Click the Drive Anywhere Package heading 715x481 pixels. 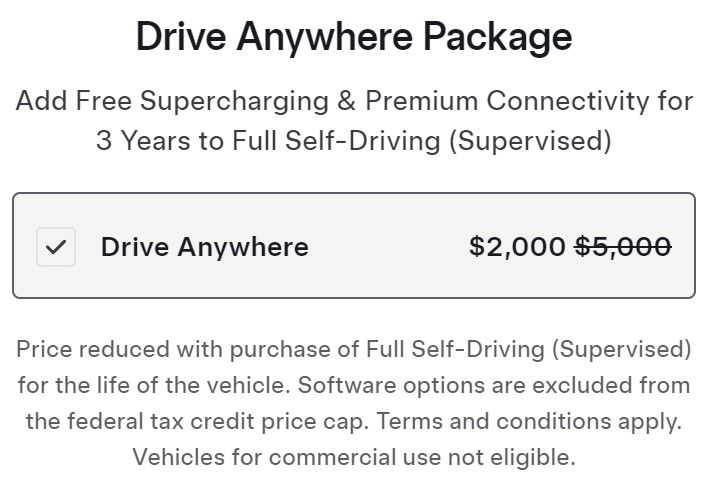354,38
